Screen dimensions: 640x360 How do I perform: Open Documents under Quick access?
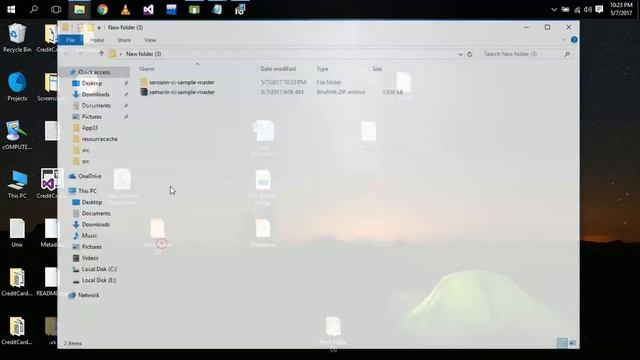(96, 106)
